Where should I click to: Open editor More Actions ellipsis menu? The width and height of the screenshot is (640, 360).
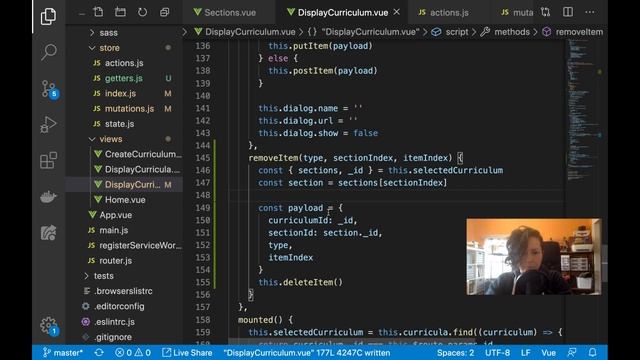(590, 12)
